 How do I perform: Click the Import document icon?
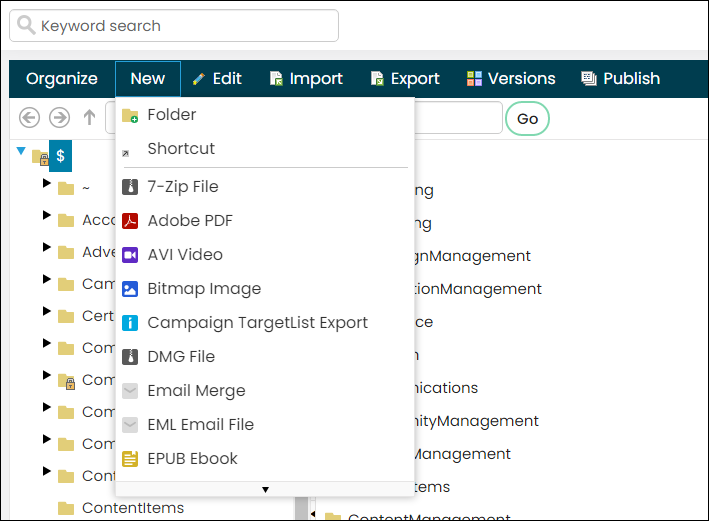pos(276,79)
